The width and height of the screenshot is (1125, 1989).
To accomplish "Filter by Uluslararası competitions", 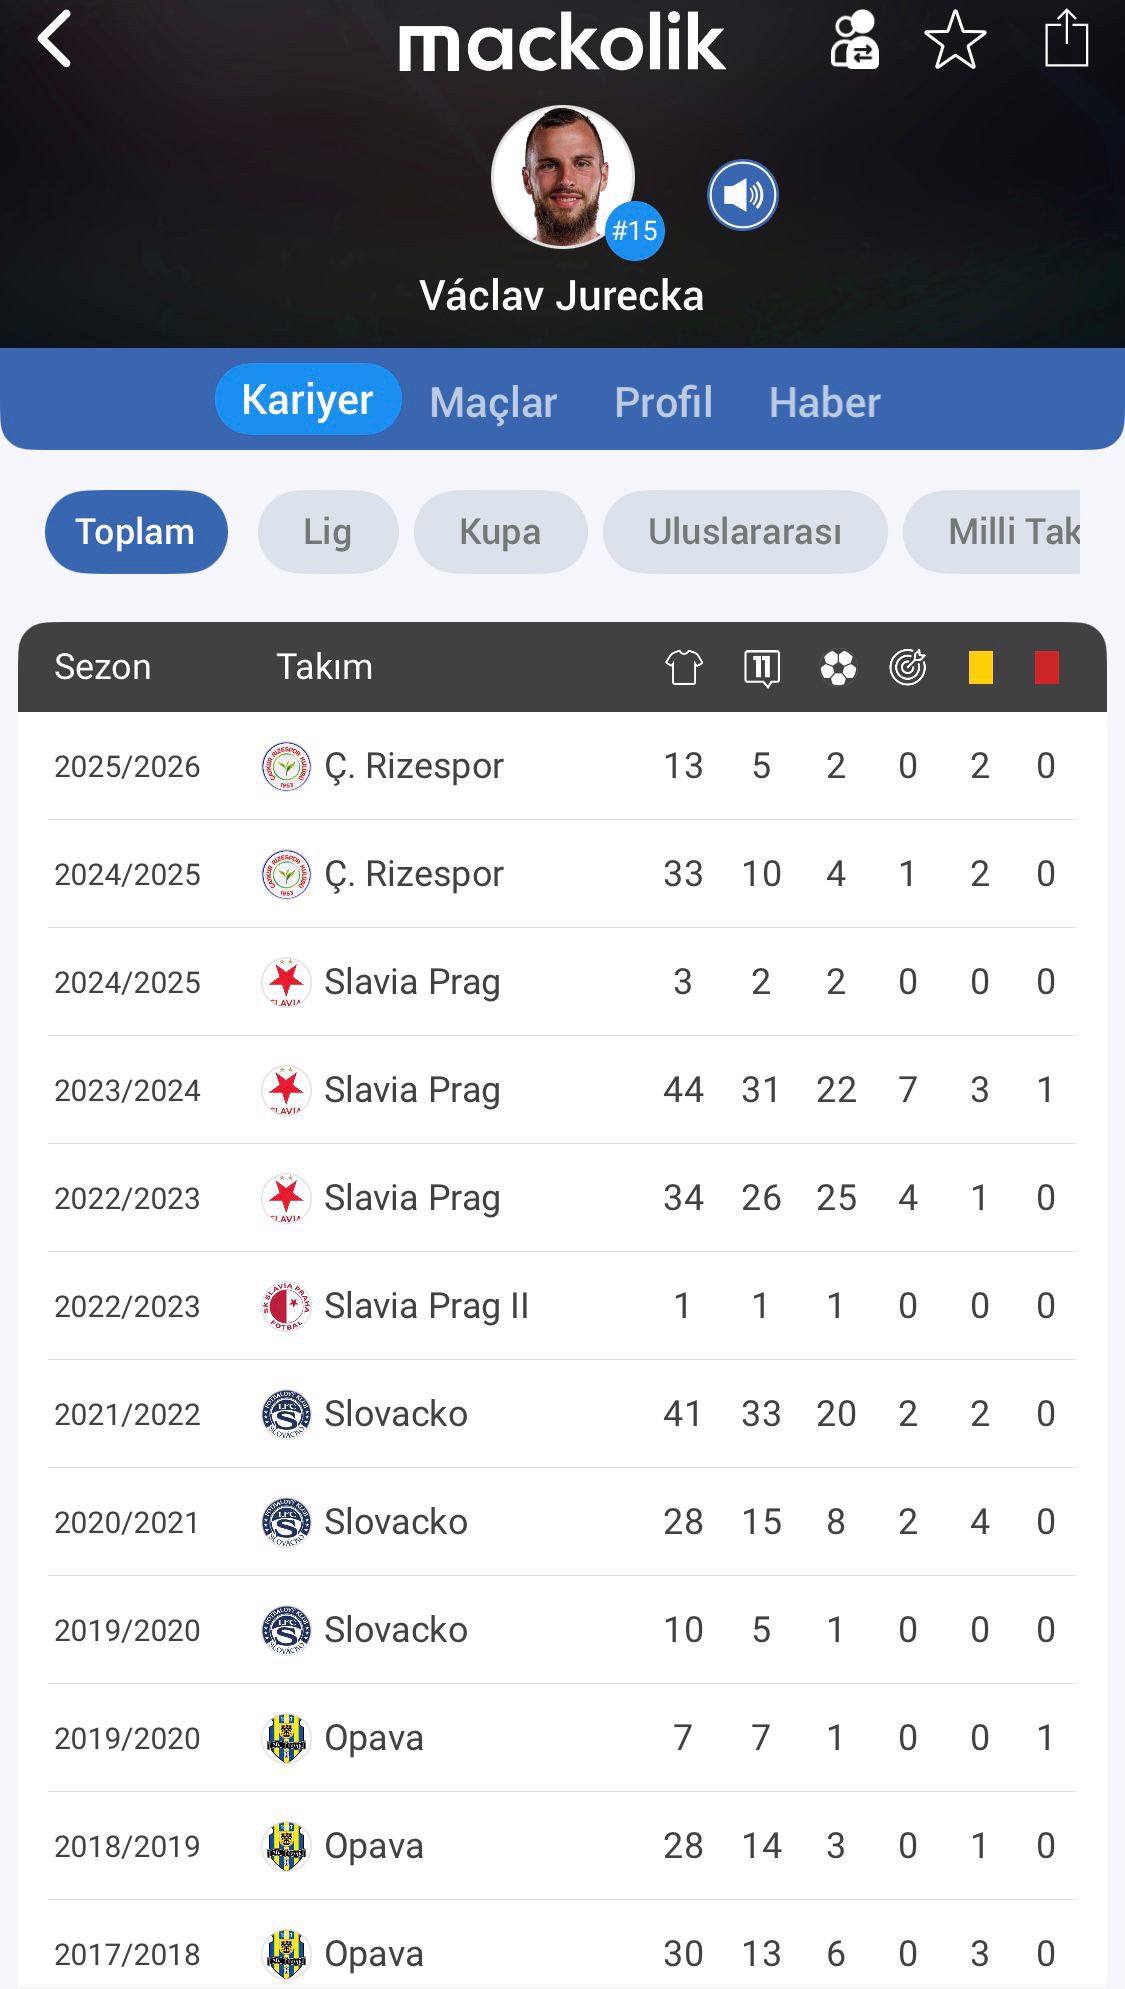I will pos(744,532).
